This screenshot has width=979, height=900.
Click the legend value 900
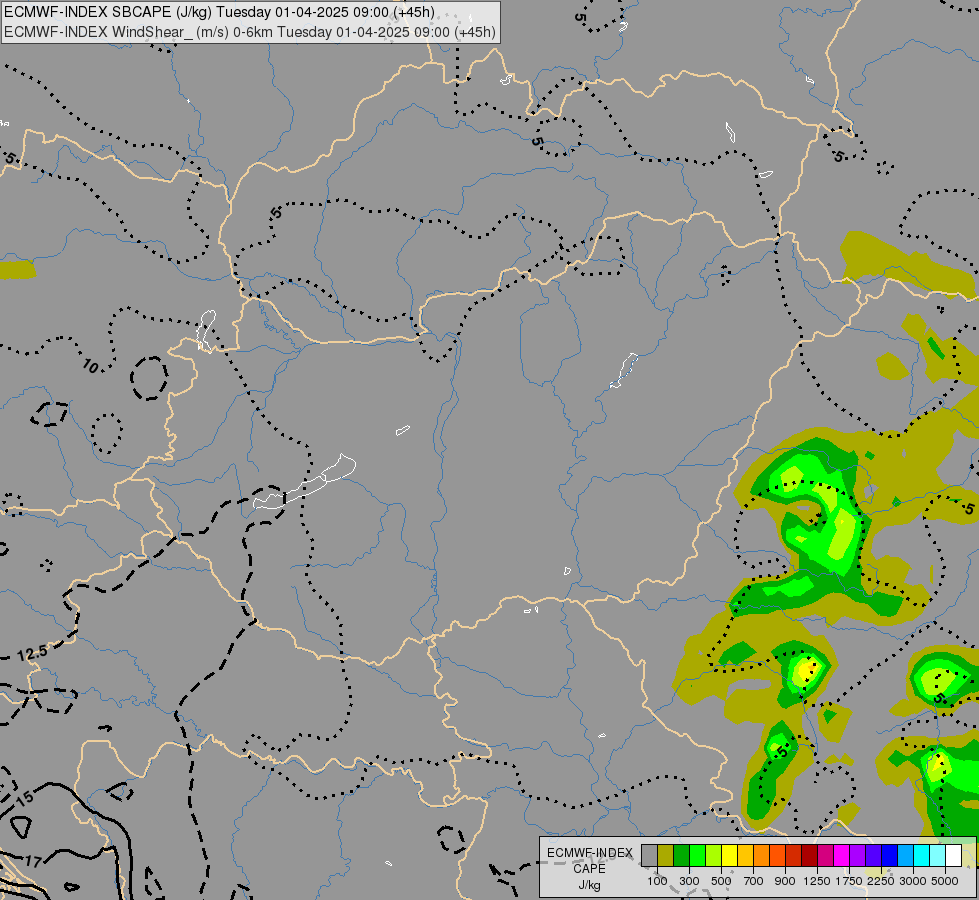click(785, 881)
